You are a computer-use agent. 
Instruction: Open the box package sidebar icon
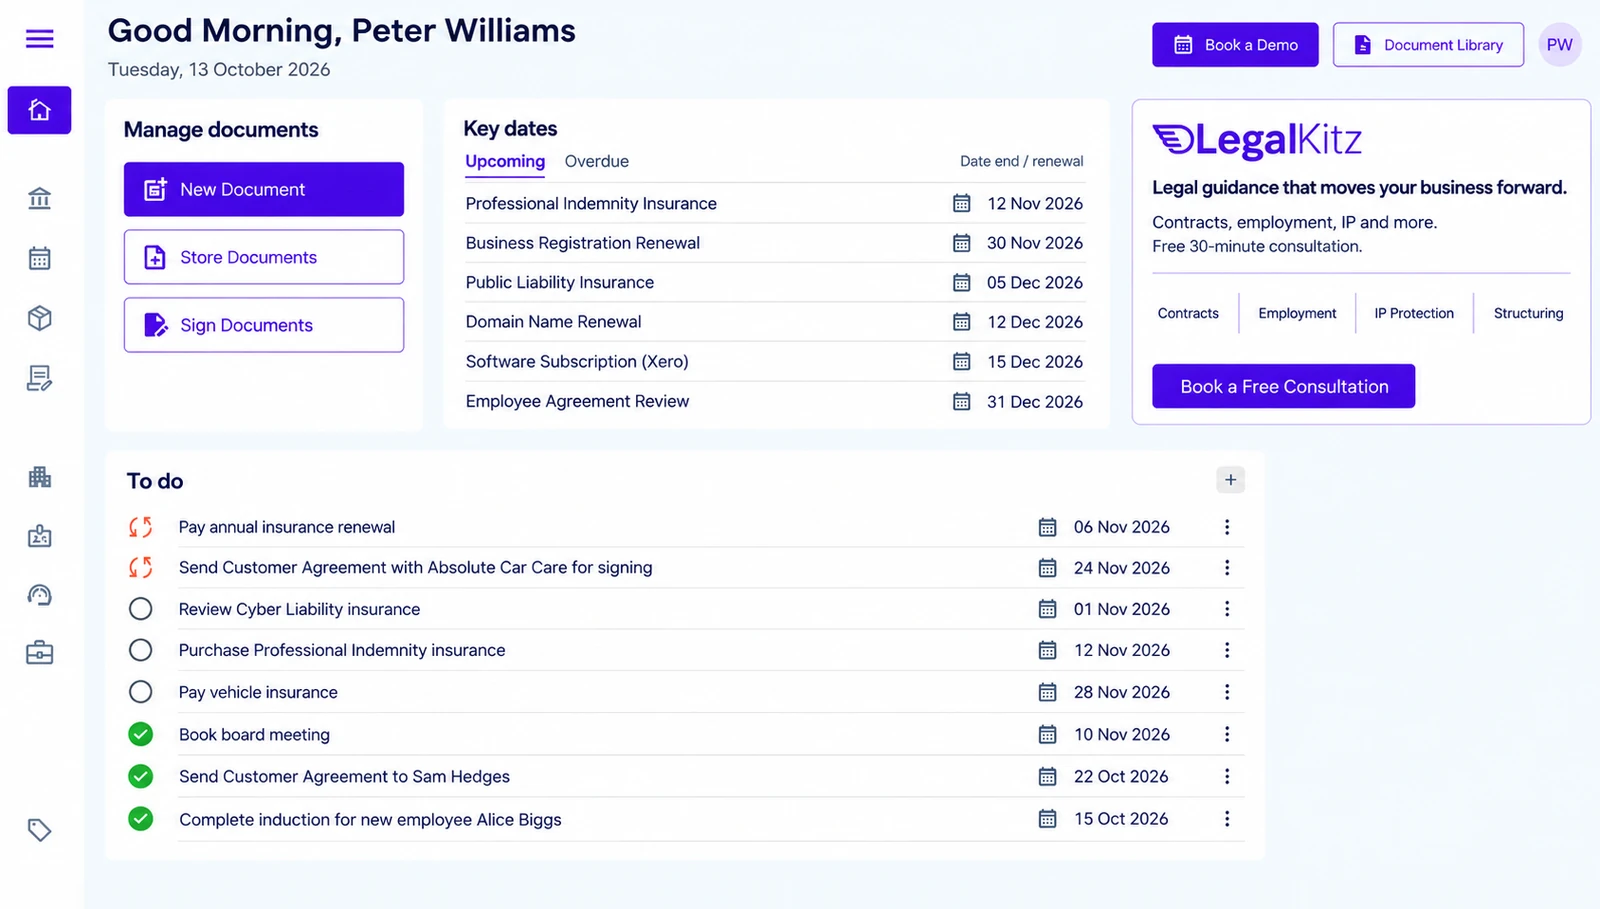tap(40, 318)
